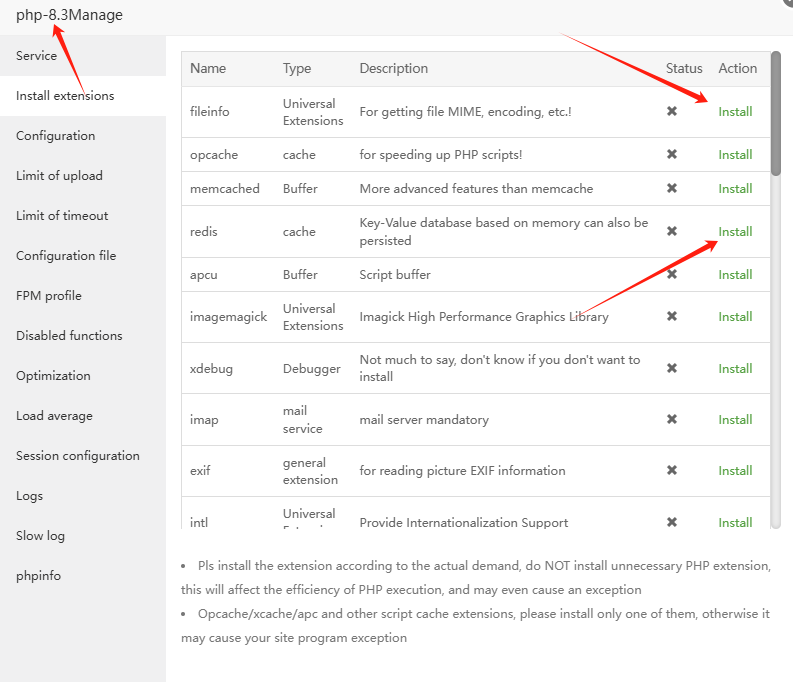The width and height of the screenshot is (793, 682).
Task: Go to Disabled functions tab
Action: pyautogui.click(x=69, y=336)
